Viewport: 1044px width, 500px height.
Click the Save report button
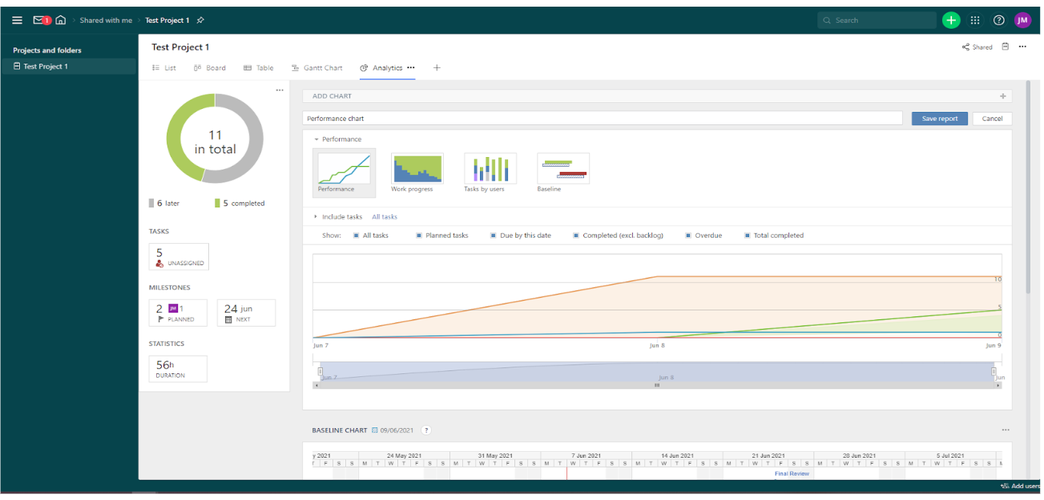coord(939,118)
